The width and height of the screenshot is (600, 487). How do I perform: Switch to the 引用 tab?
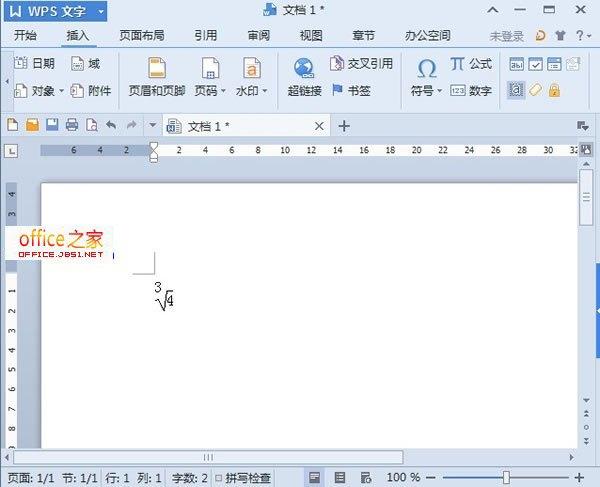[x=205, y=36]
